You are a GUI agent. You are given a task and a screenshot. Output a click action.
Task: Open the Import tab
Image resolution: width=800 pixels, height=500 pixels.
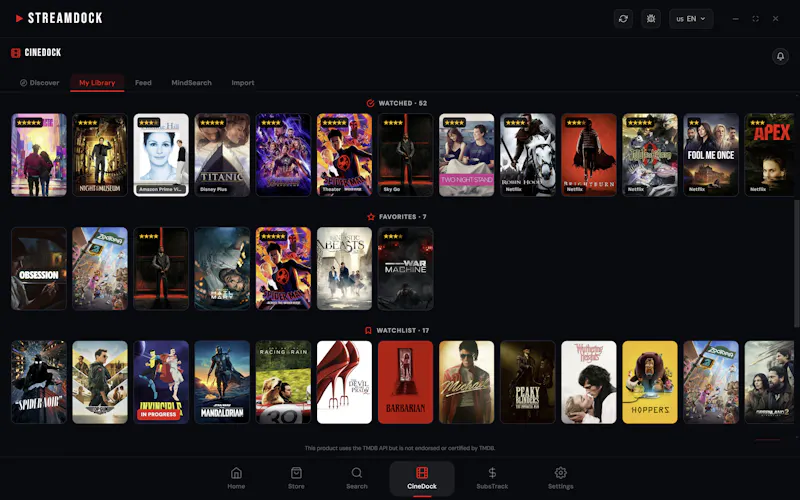coord(242,83)
